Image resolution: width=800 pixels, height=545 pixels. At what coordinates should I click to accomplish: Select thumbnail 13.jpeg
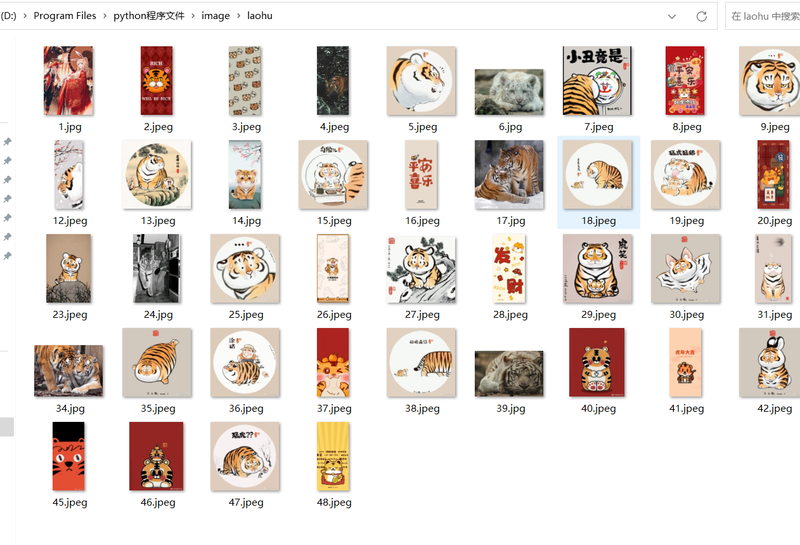coord(157,175)
